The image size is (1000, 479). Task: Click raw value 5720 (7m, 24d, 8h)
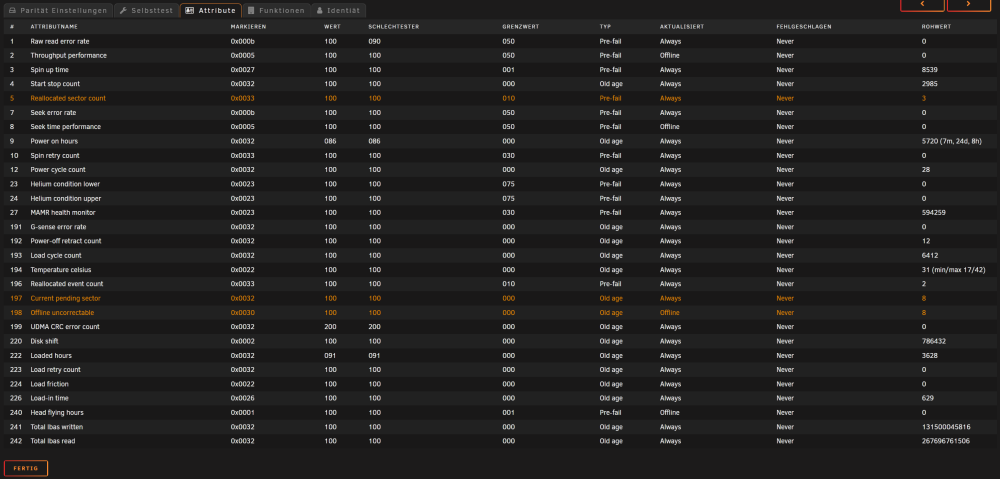950,141
